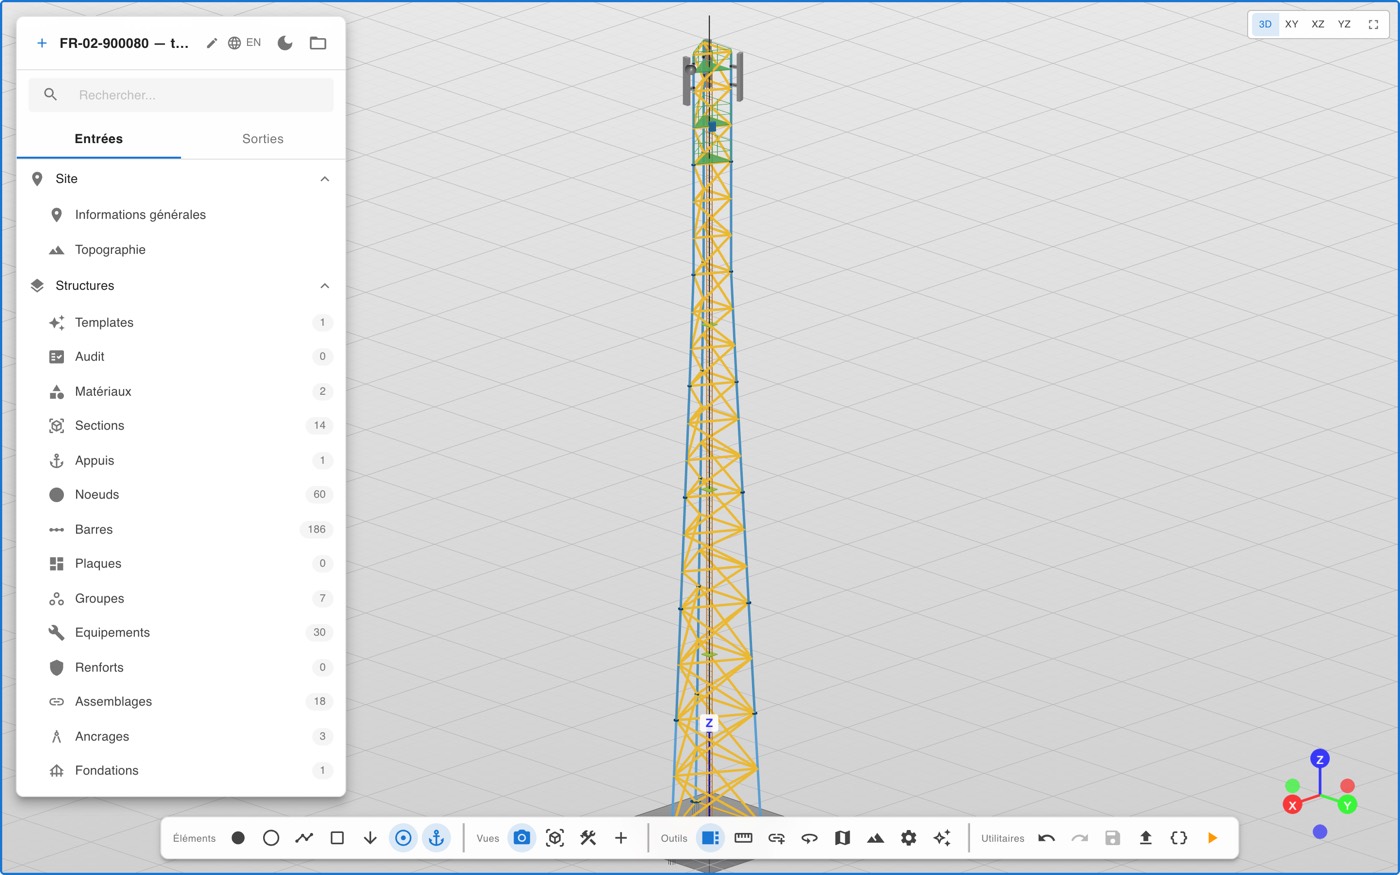
Task: Select the 3D view mode
Action: point(1265,24)
